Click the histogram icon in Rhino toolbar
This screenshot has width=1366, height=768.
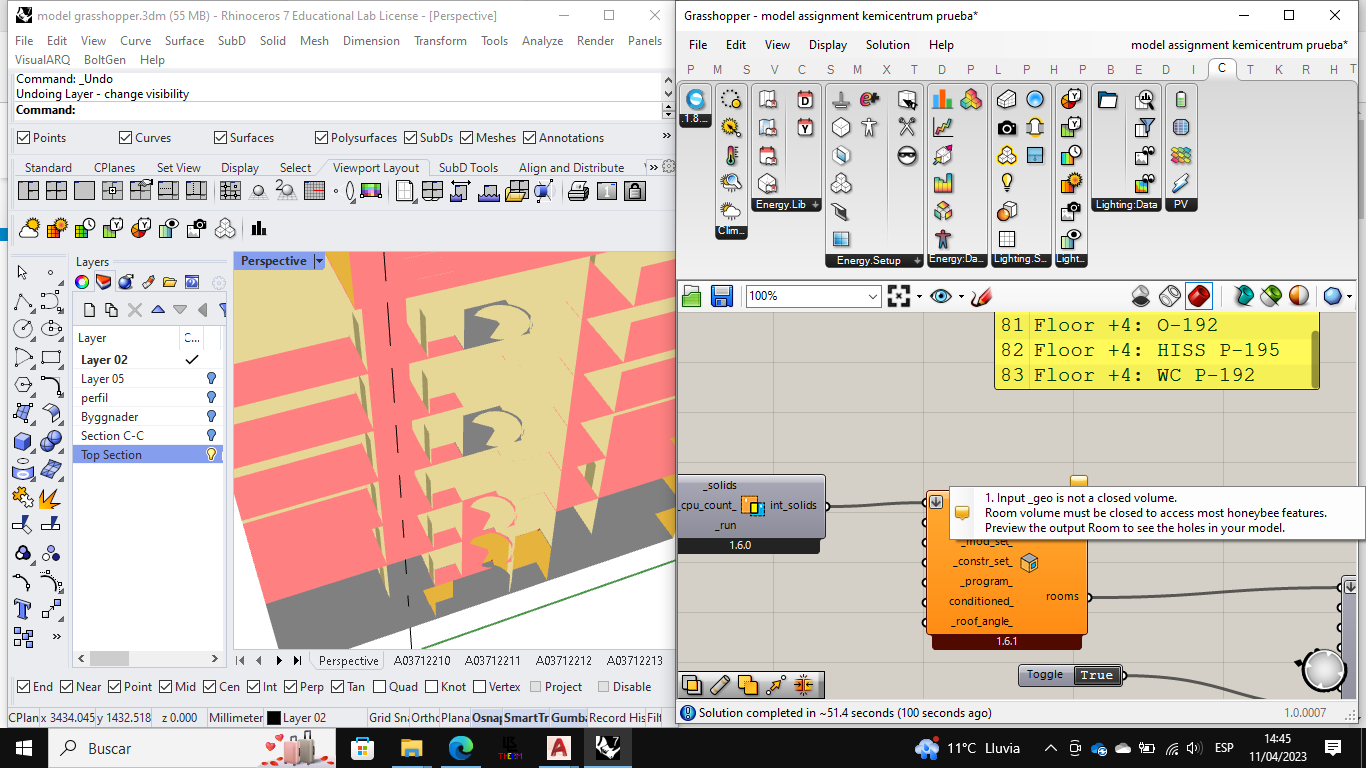click(259, 228)
